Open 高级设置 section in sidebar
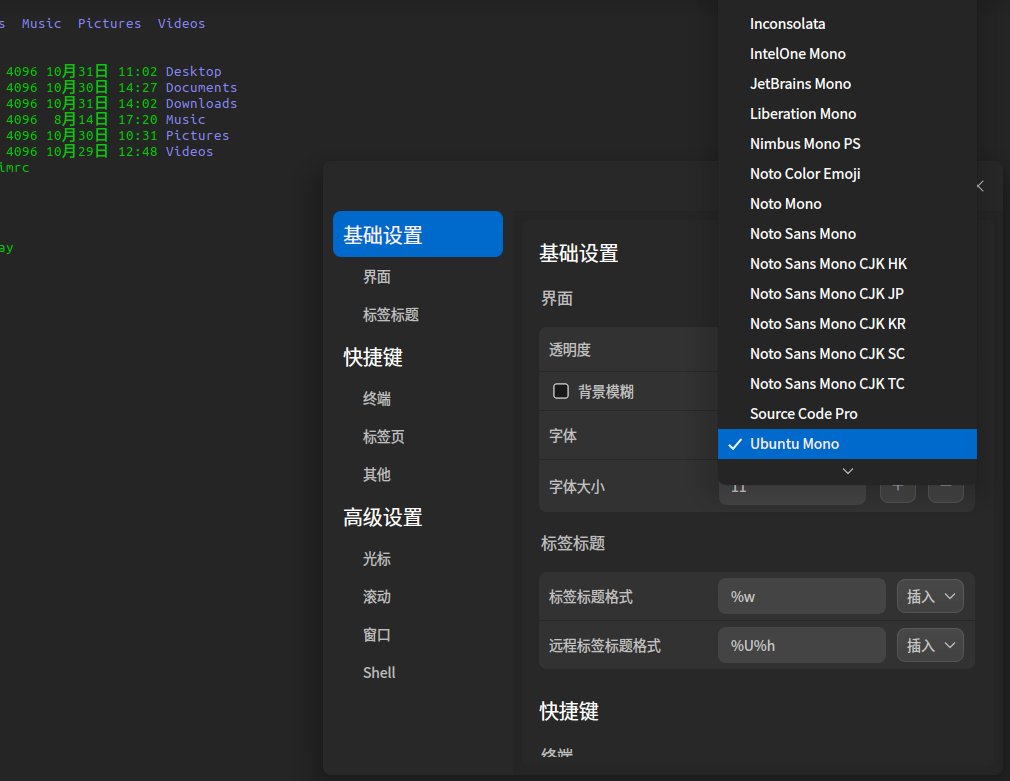 pyautogui.click(x=383, y=517)
